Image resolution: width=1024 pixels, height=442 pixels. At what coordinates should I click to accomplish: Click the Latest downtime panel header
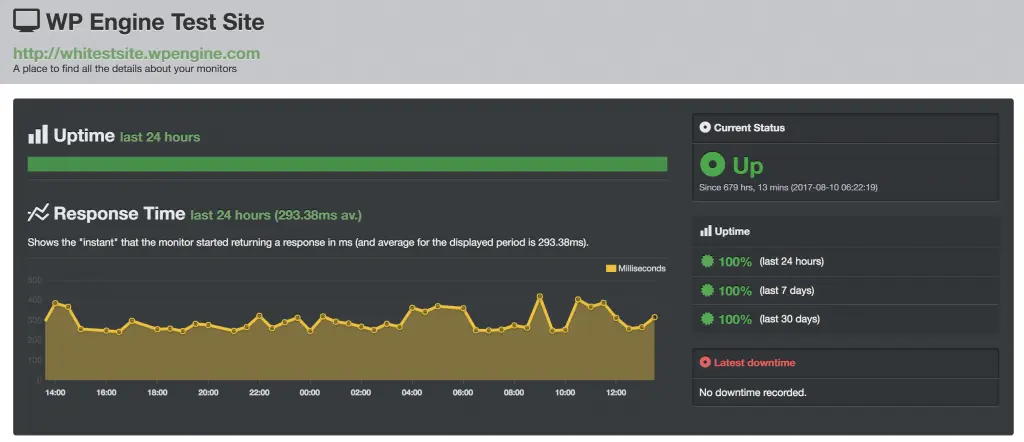coord(846,362)
